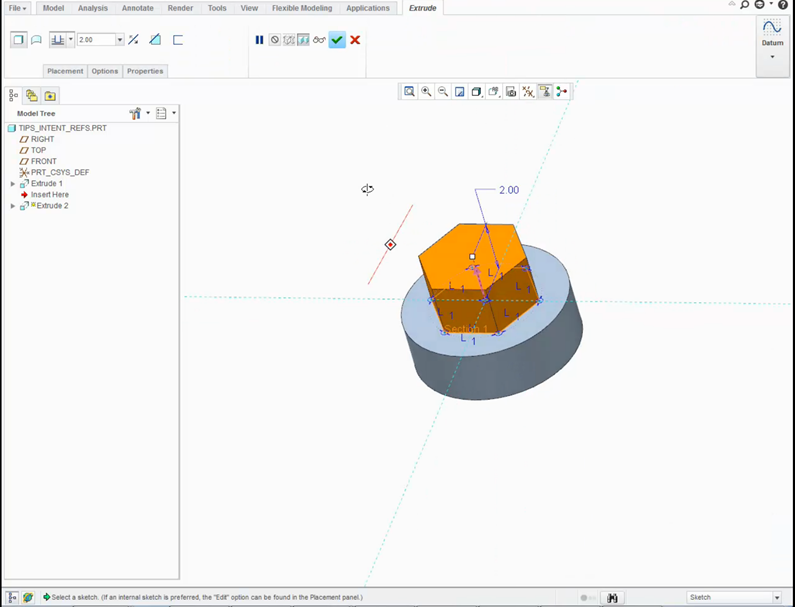The height and width of the screenshot is (610, 795).
Task: Select TIPS_INTENT_REFS.PRT in the model tree
Action: (62, 128)
